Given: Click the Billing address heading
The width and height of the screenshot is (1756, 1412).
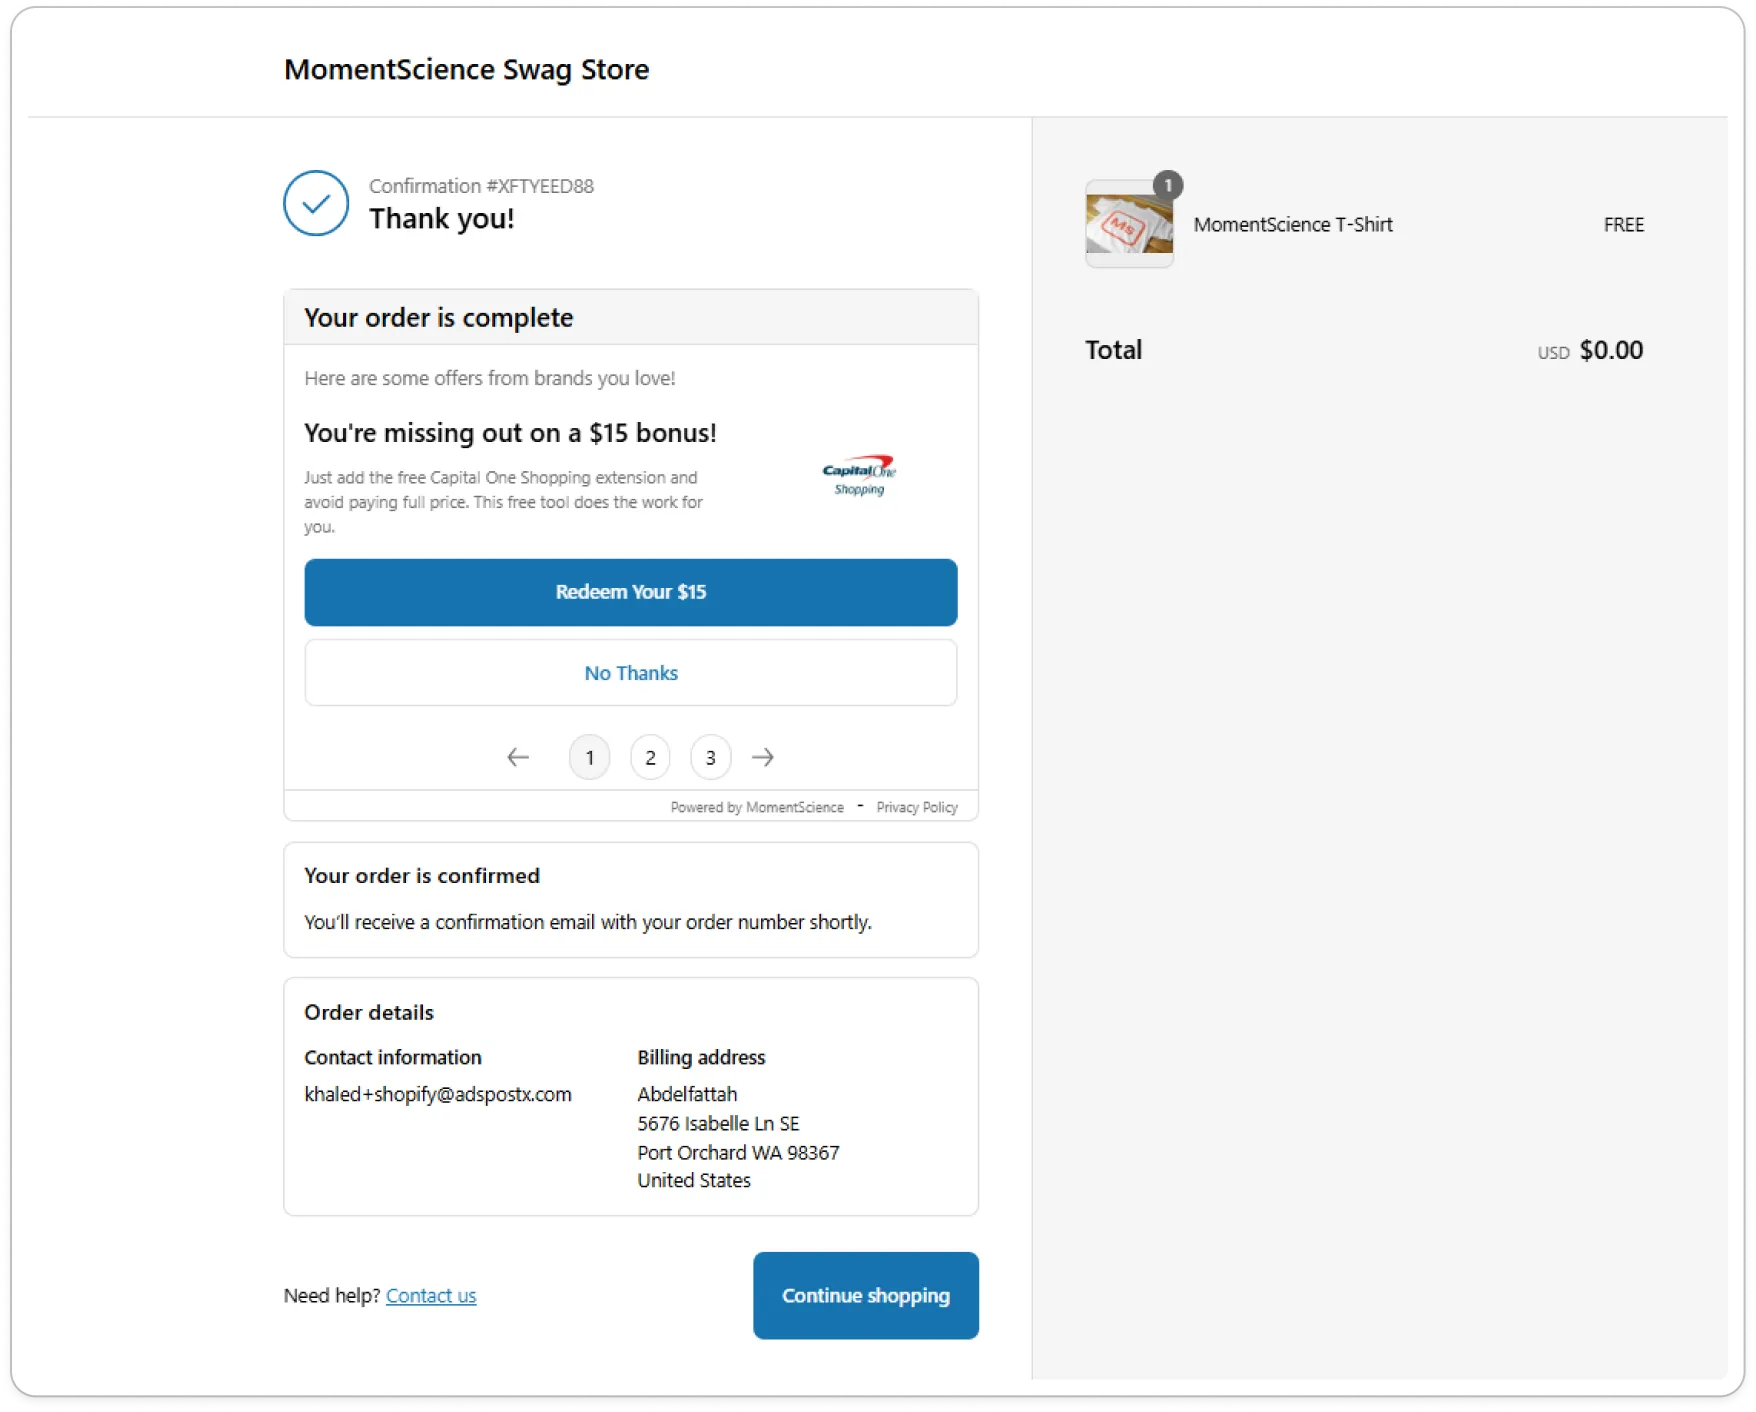Looking at the screenshot, I should pos(701,1058).
